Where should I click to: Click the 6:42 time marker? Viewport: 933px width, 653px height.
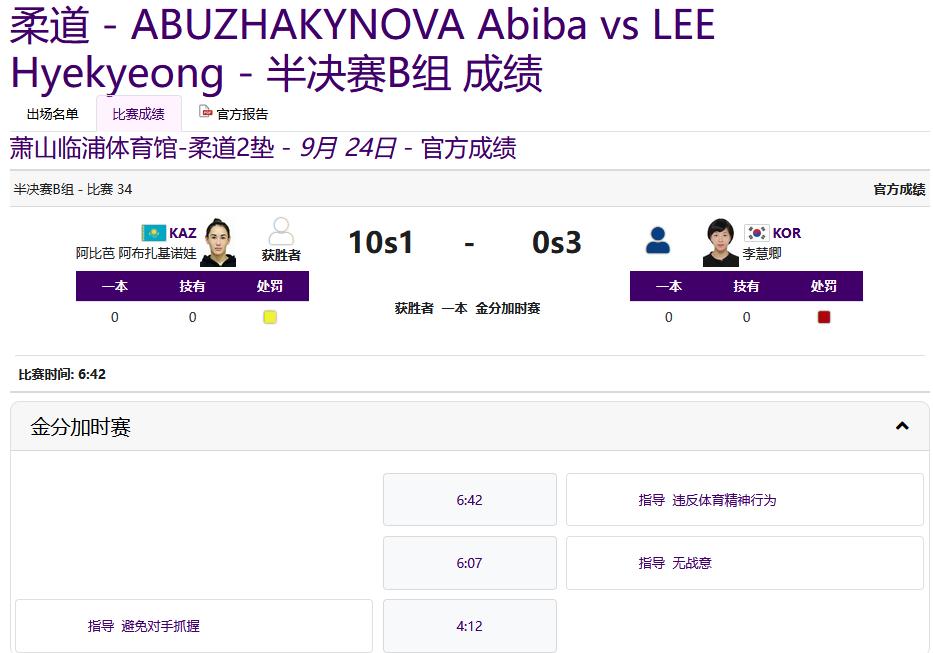pos(469,500)
